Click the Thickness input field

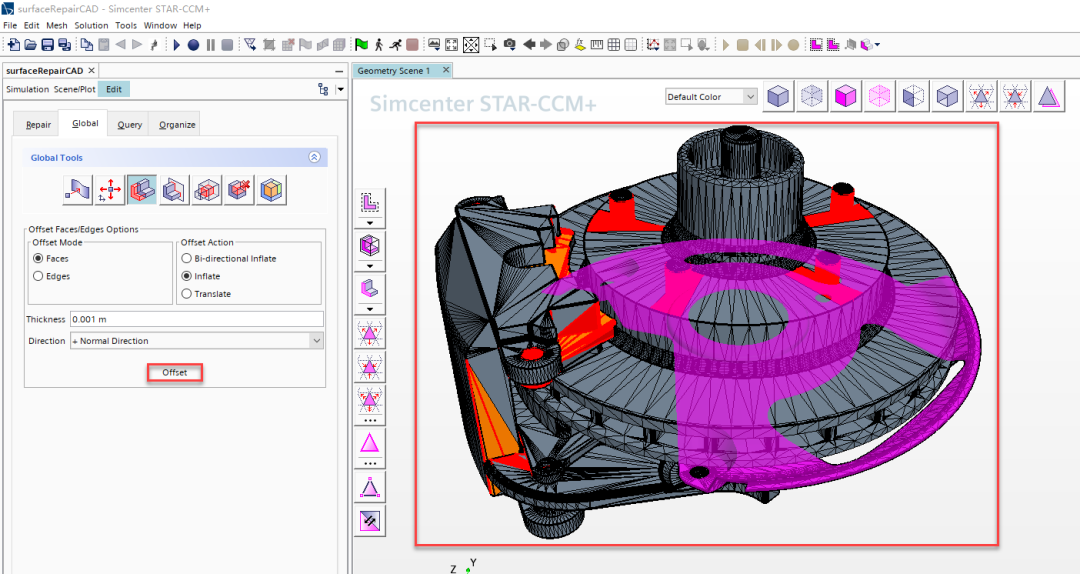(196, 319)
